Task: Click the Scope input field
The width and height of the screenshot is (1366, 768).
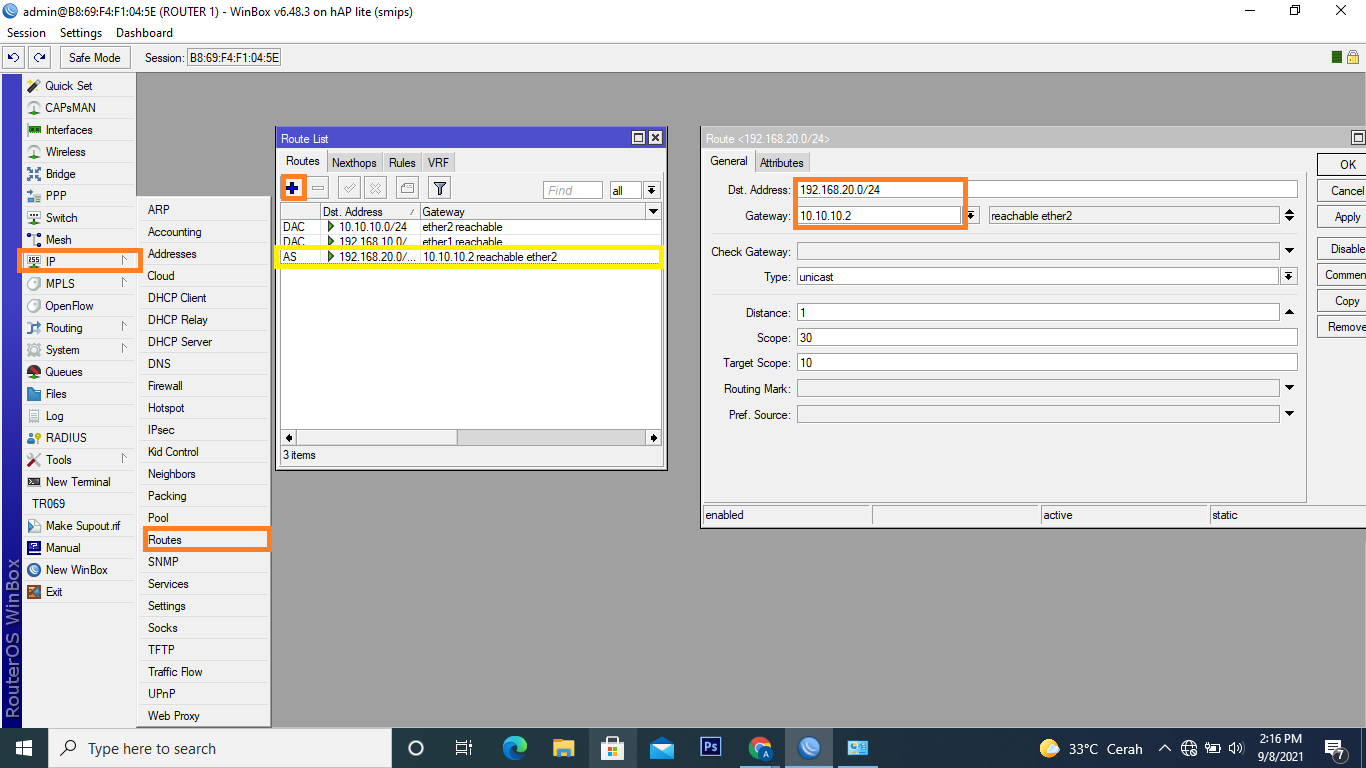Action: tap(1047, 338)
